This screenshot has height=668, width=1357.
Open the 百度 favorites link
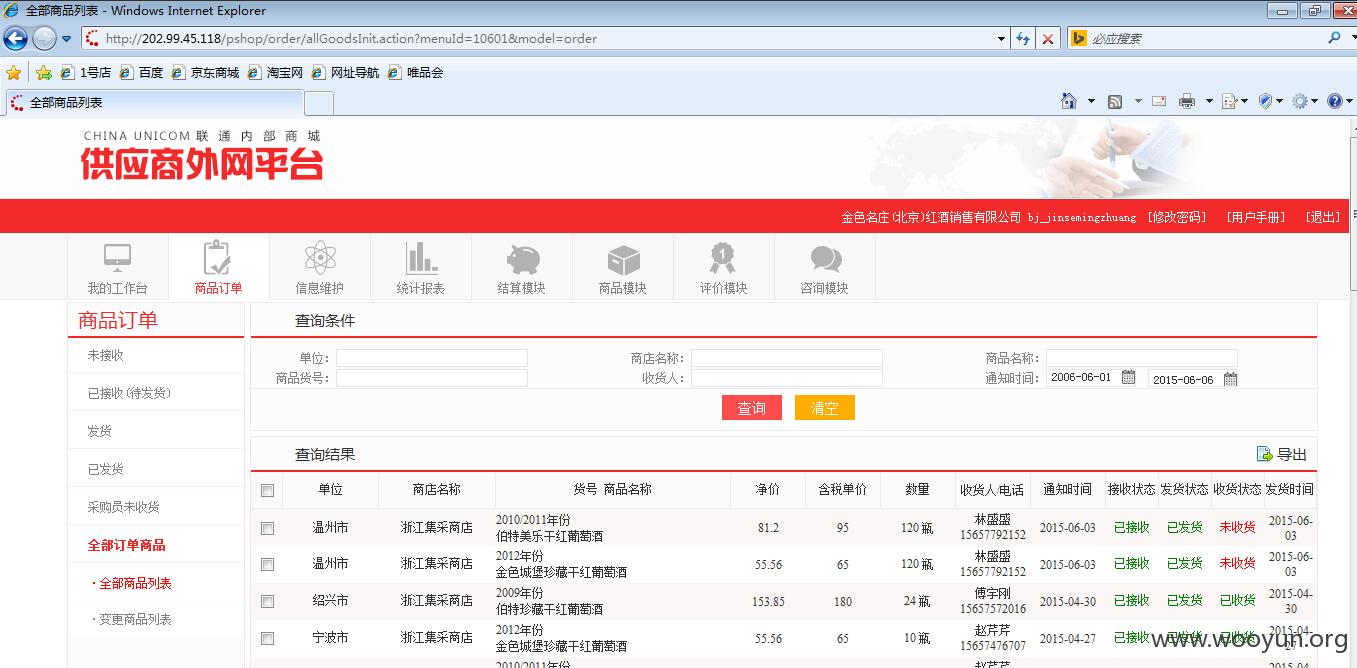click(141, 73)
